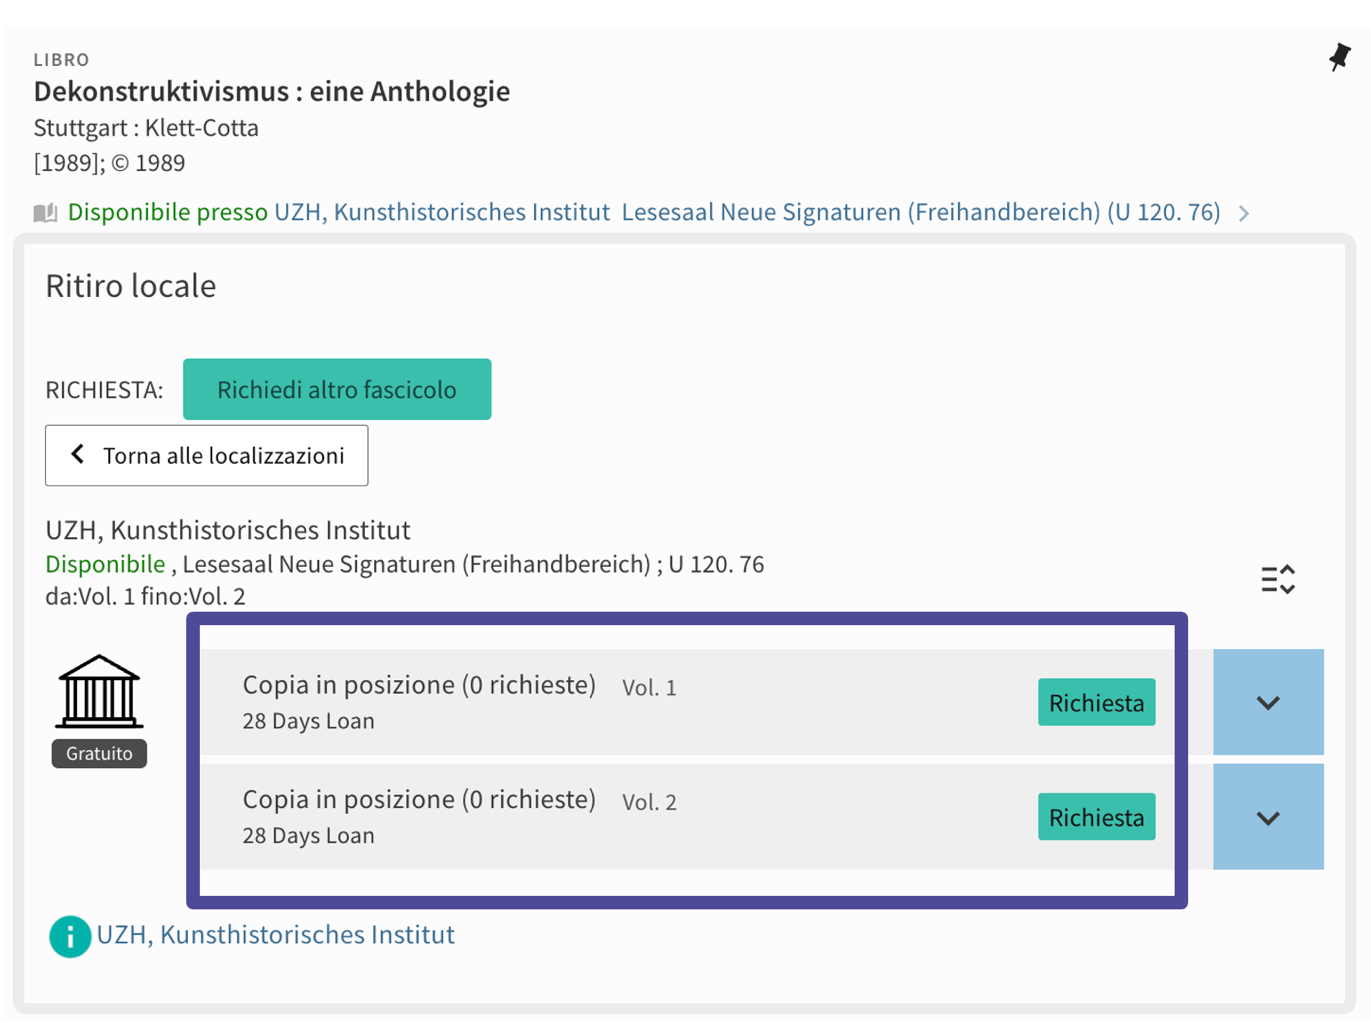Viewport: 1371px width, 1022px height.
Task: Request the Vol. 2 copy with Richiesta
Action: (1096, 818)
